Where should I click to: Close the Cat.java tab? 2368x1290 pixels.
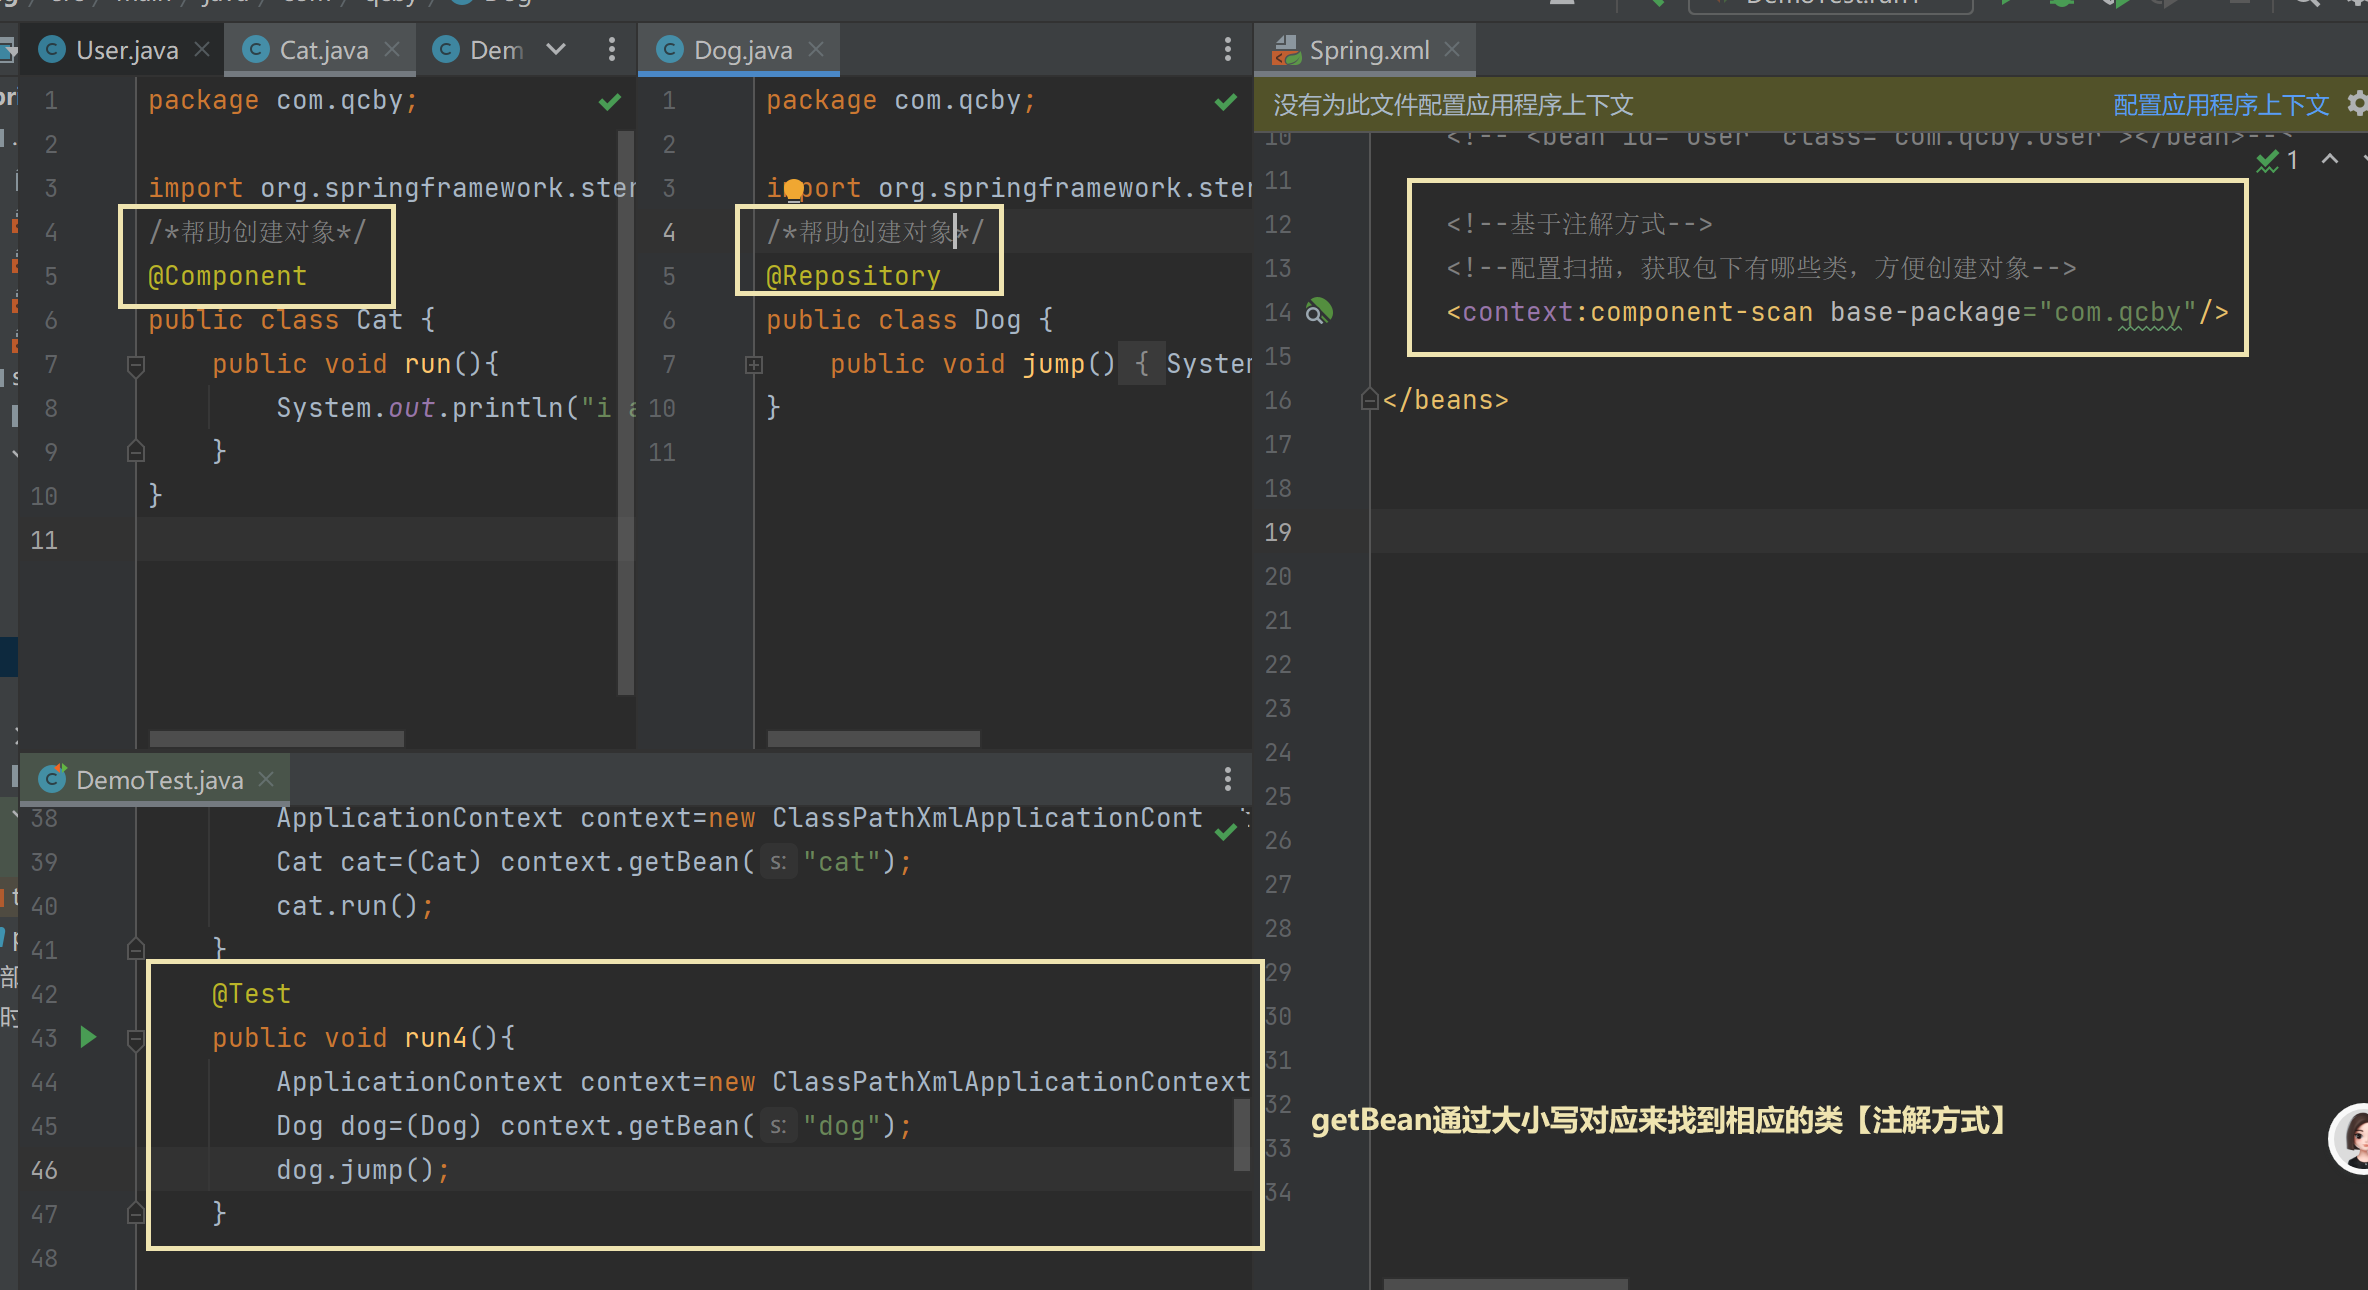[x=392, y=49]
